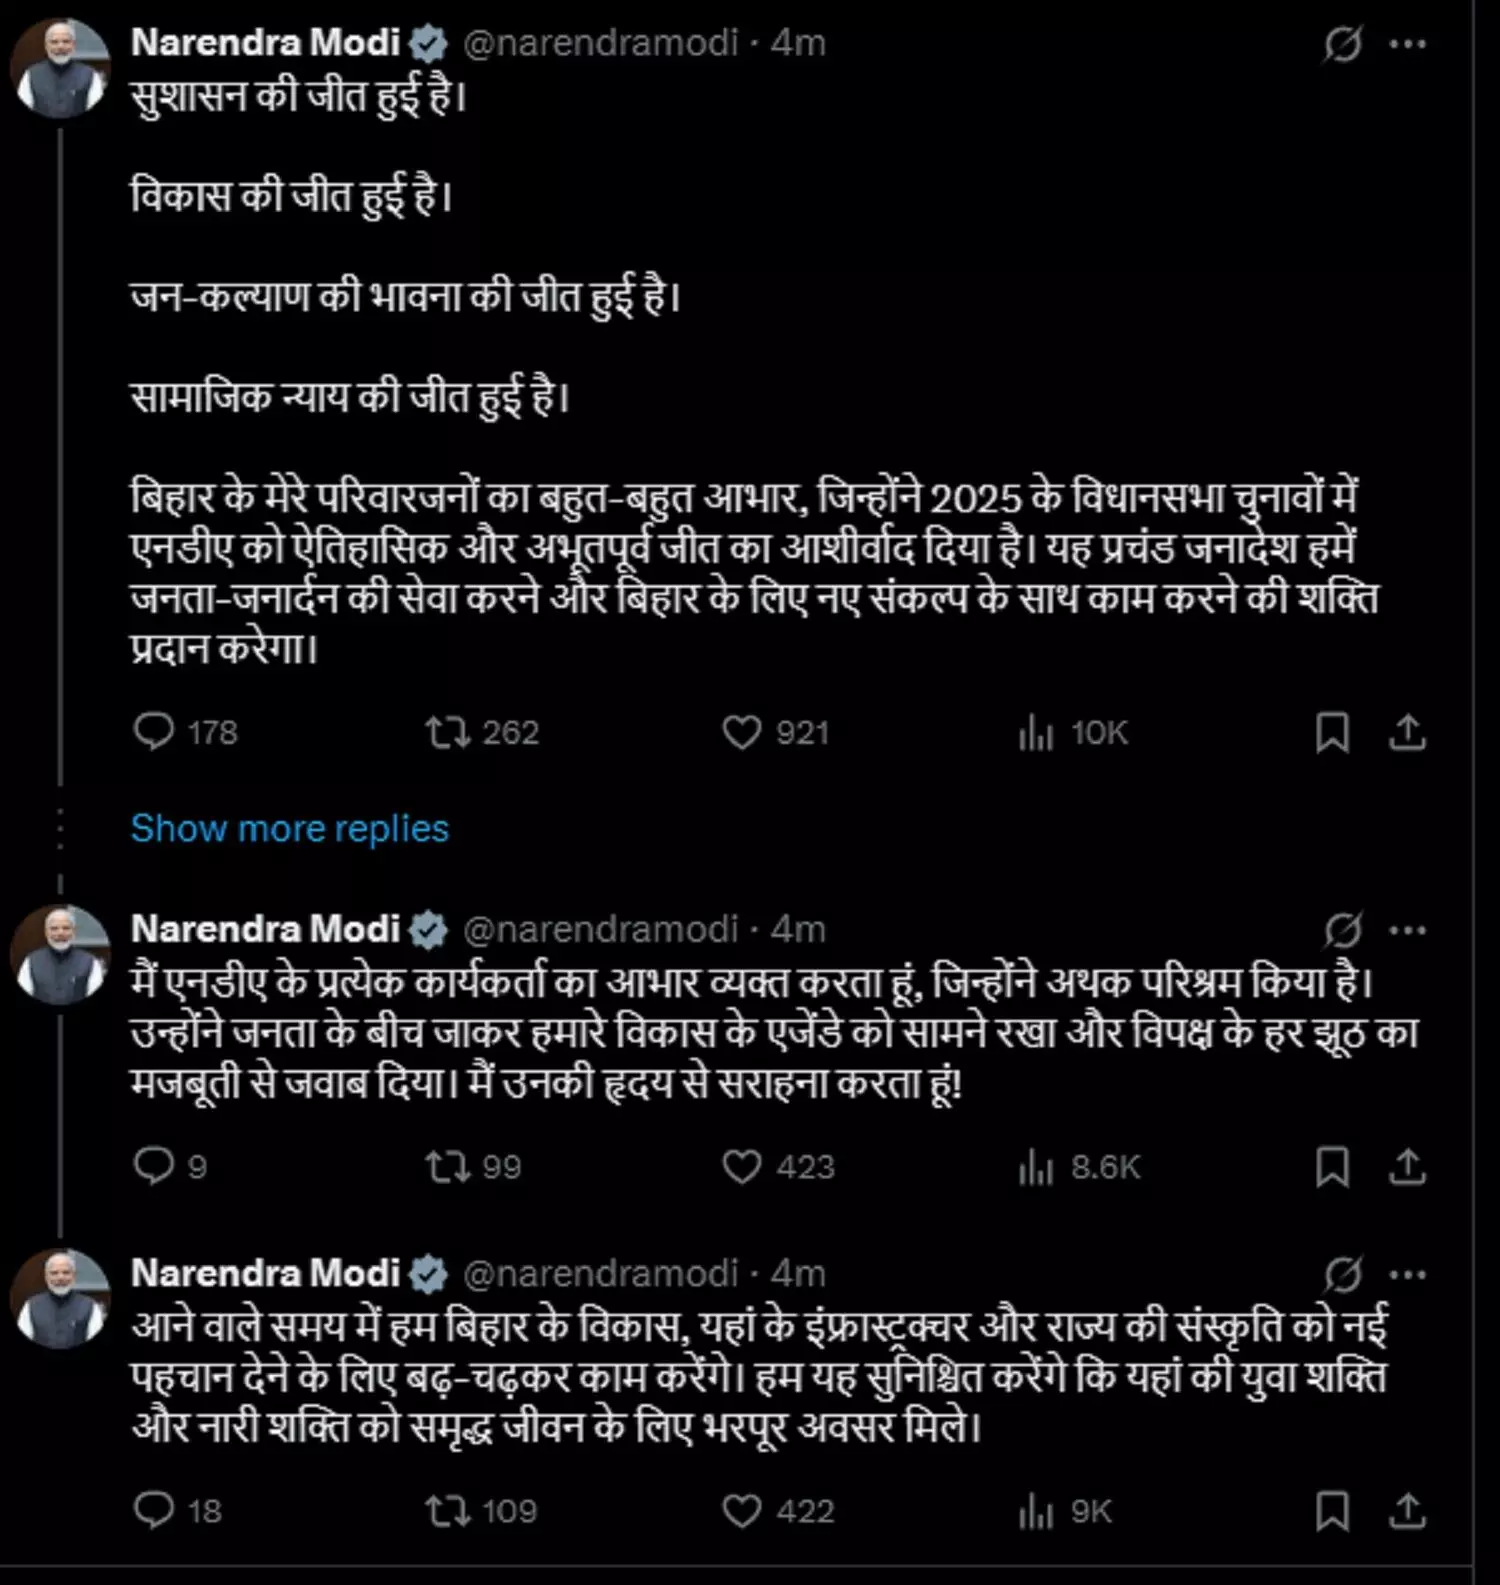
Task: Open more options menu on first tweet
Action: (x=1408, y=44)
